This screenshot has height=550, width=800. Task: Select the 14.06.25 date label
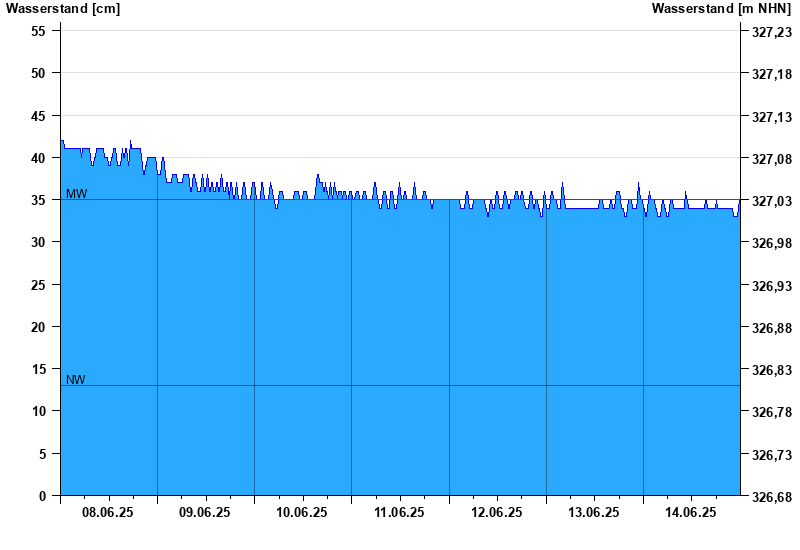click(x=691, y=512)
